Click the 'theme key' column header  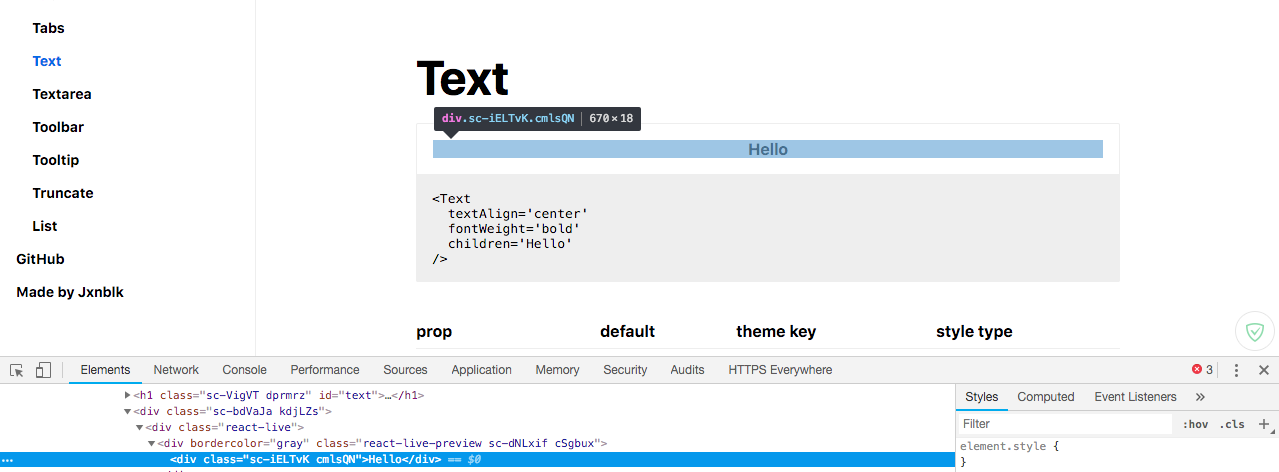coord(776,331)
